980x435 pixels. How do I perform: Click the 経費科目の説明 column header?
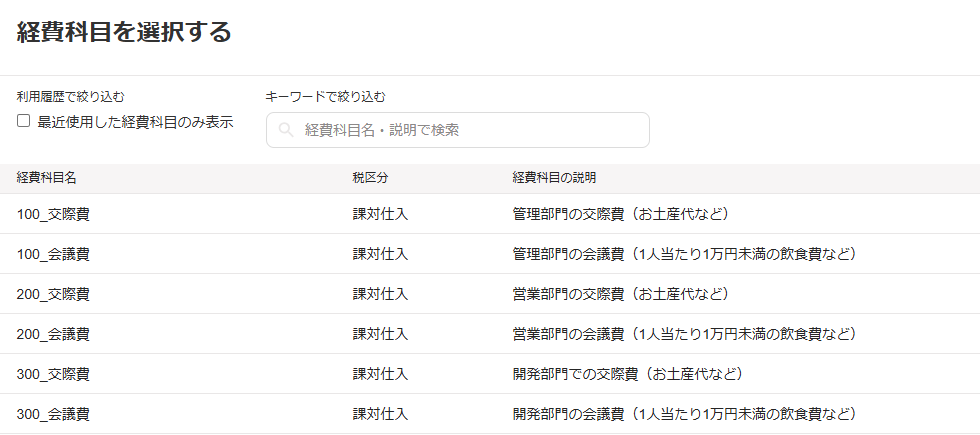tap(554, 178)
